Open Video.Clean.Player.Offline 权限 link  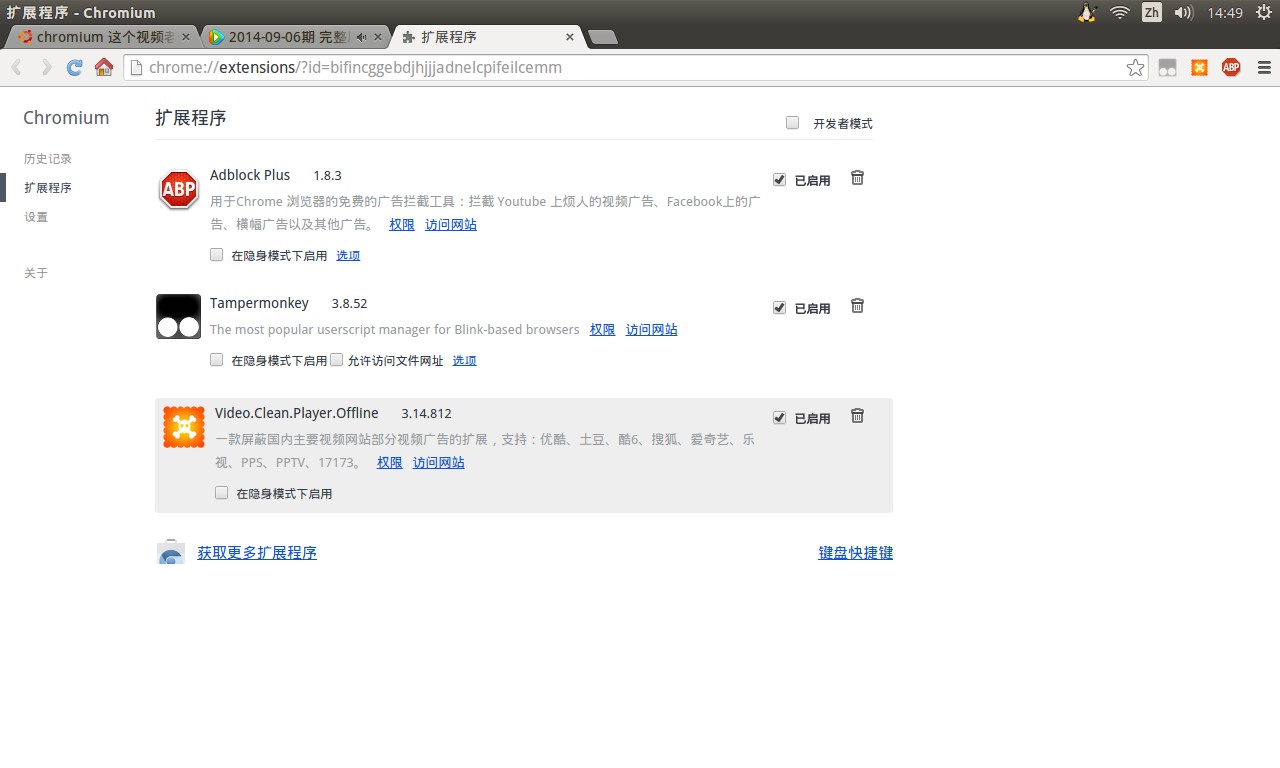pos(390,463)
